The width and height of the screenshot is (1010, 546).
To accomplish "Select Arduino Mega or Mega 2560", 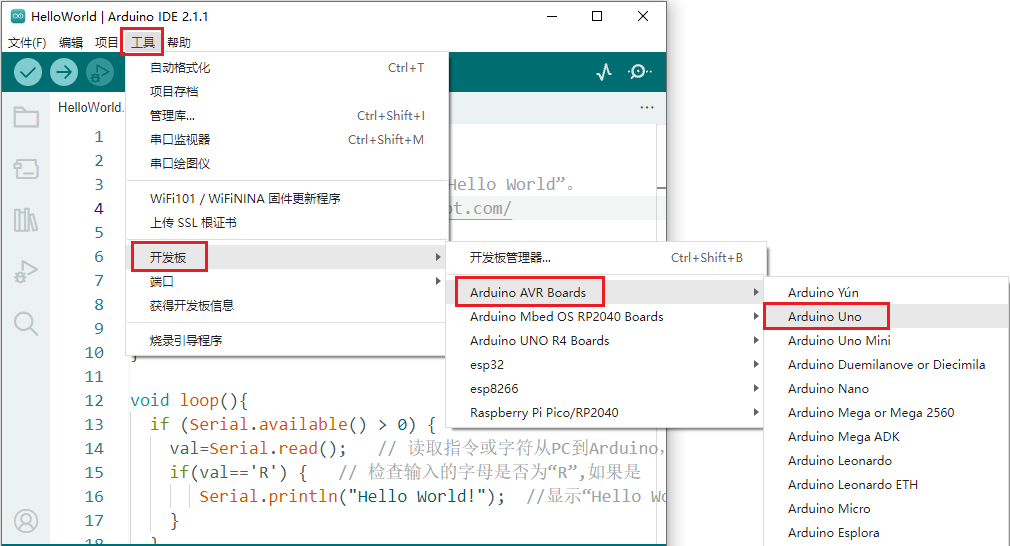I will [887, 412].
